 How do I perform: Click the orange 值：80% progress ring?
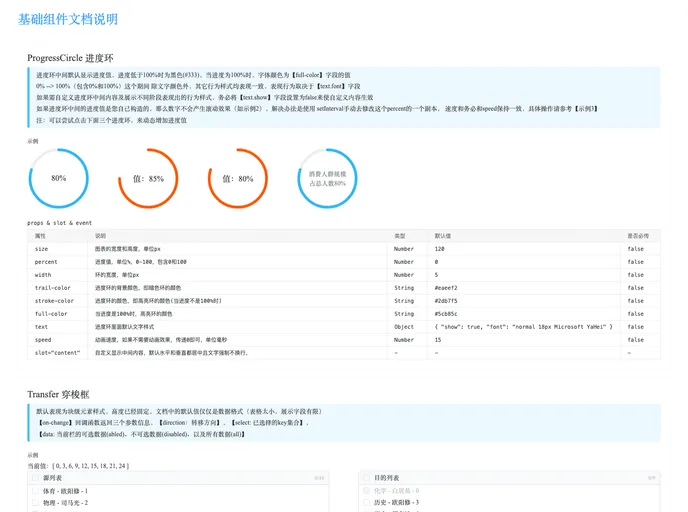pos(238,178)
